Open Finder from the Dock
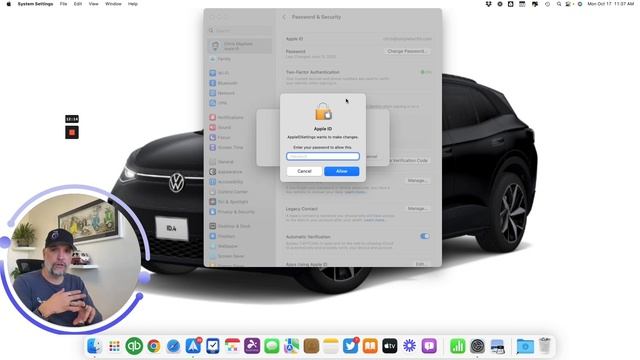The height and width of the screenshot is (360, 640). click(x=94, y=346)
